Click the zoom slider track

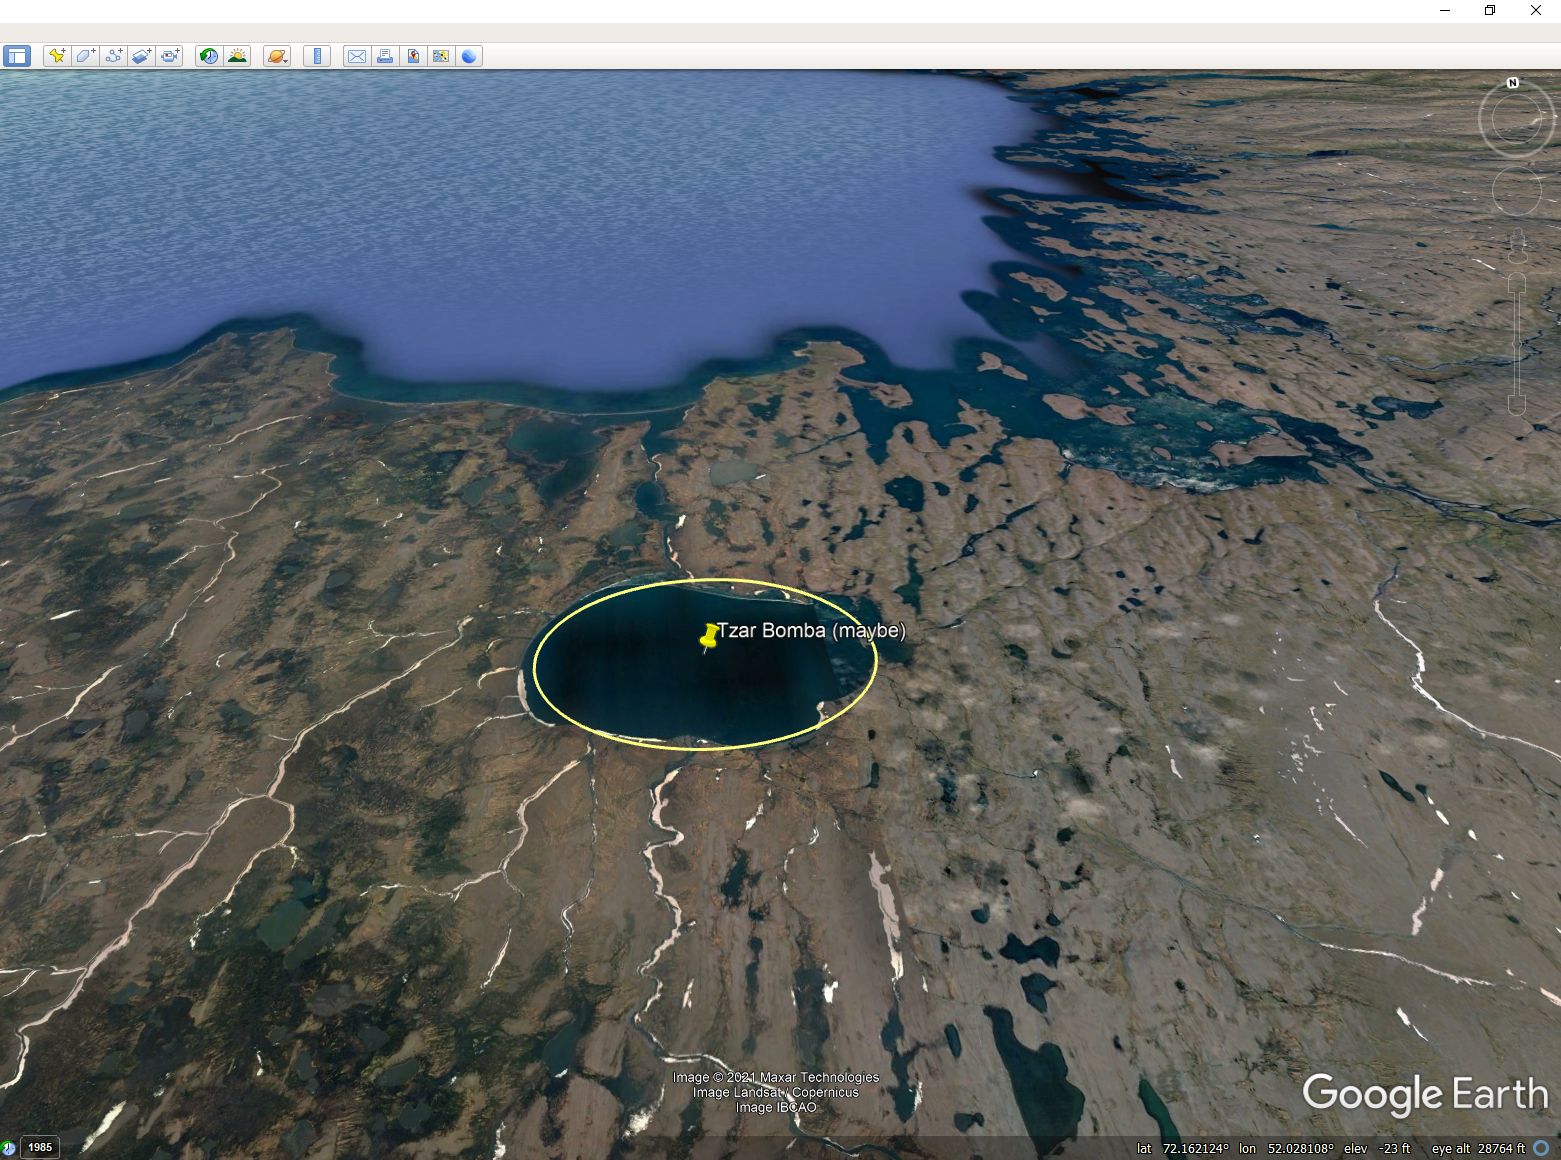pos(1517,340)
